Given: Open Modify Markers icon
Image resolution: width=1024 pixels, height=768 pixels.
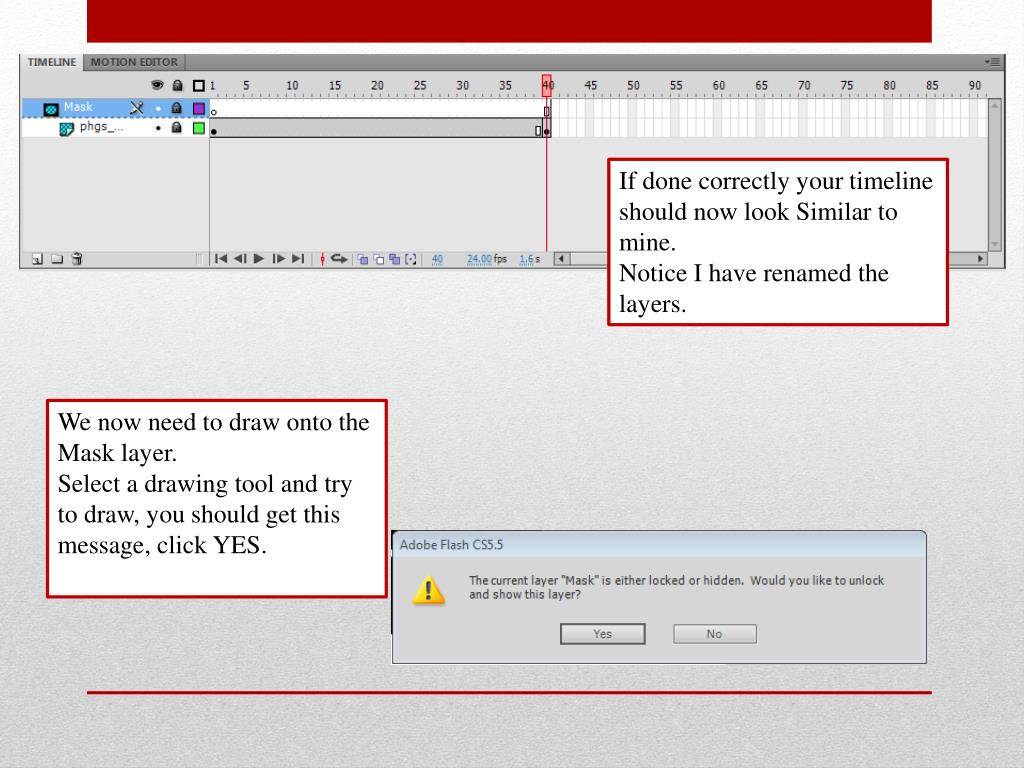Looking at the screenshot, I should [x=411, y=259].
